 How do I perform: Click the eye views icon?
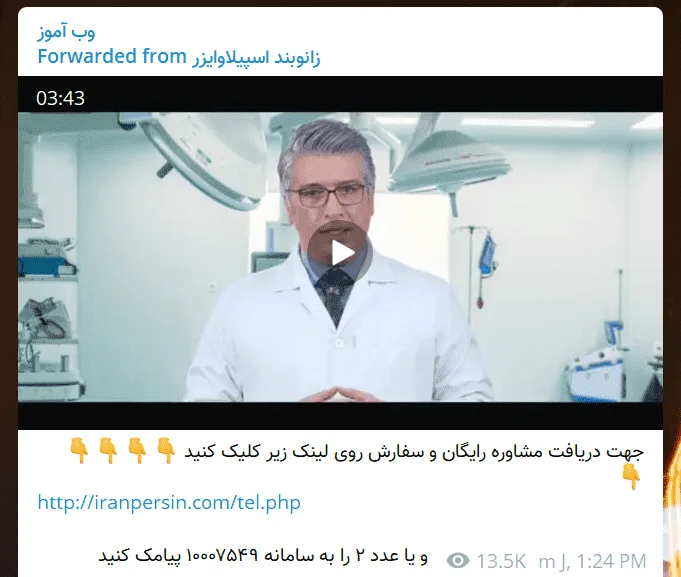(458, 560)
